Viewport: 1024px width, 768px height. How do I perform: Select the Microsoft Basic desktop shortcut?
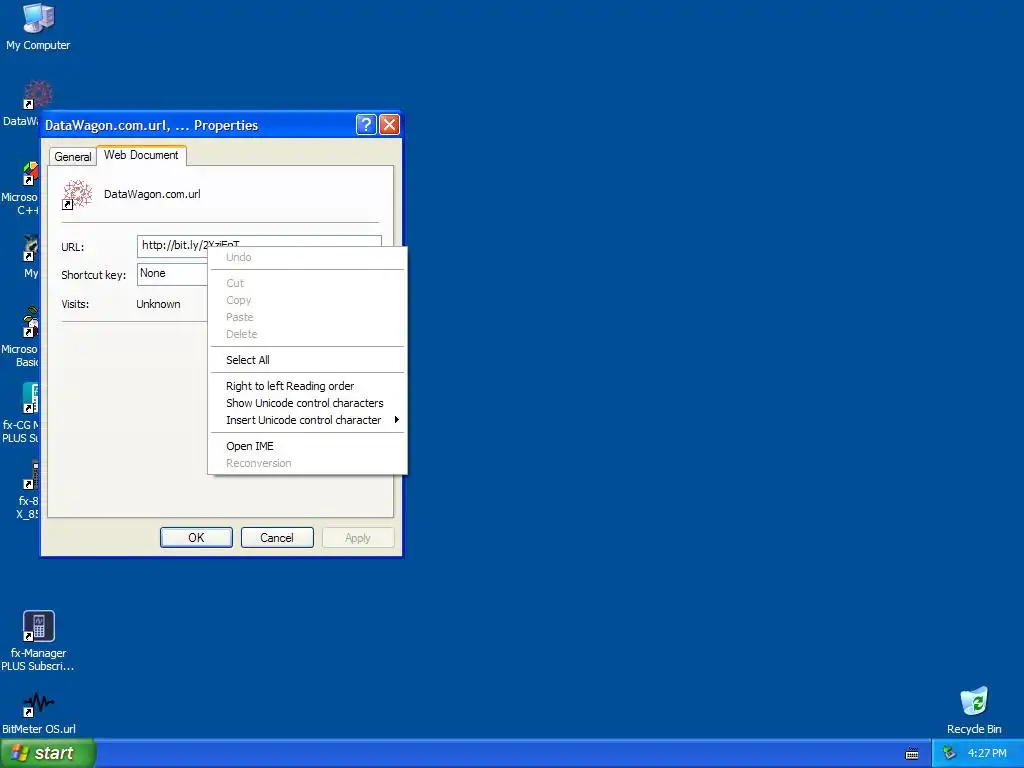point(30,322)
